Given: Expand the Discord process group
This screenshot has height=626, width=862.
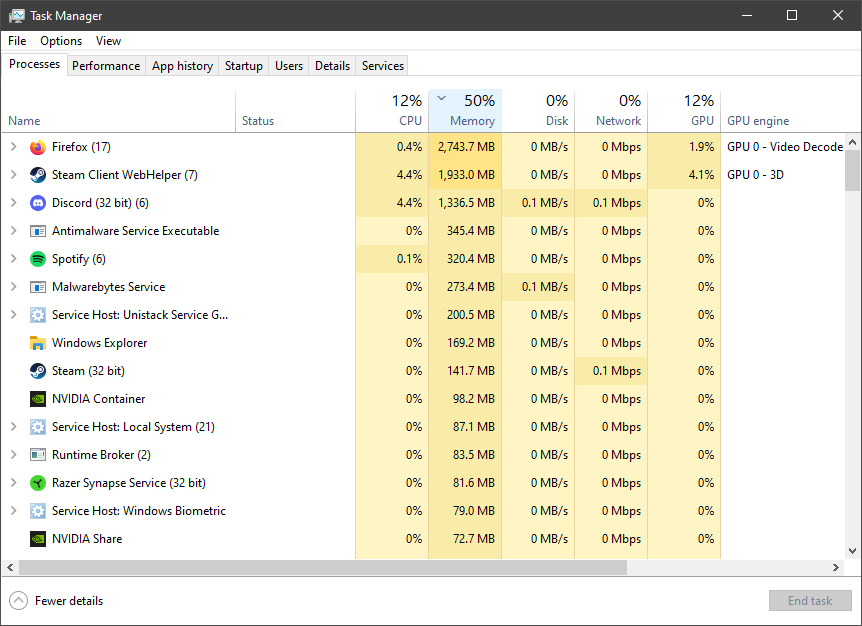Looking at the screenshot, I should coord(14,203).
